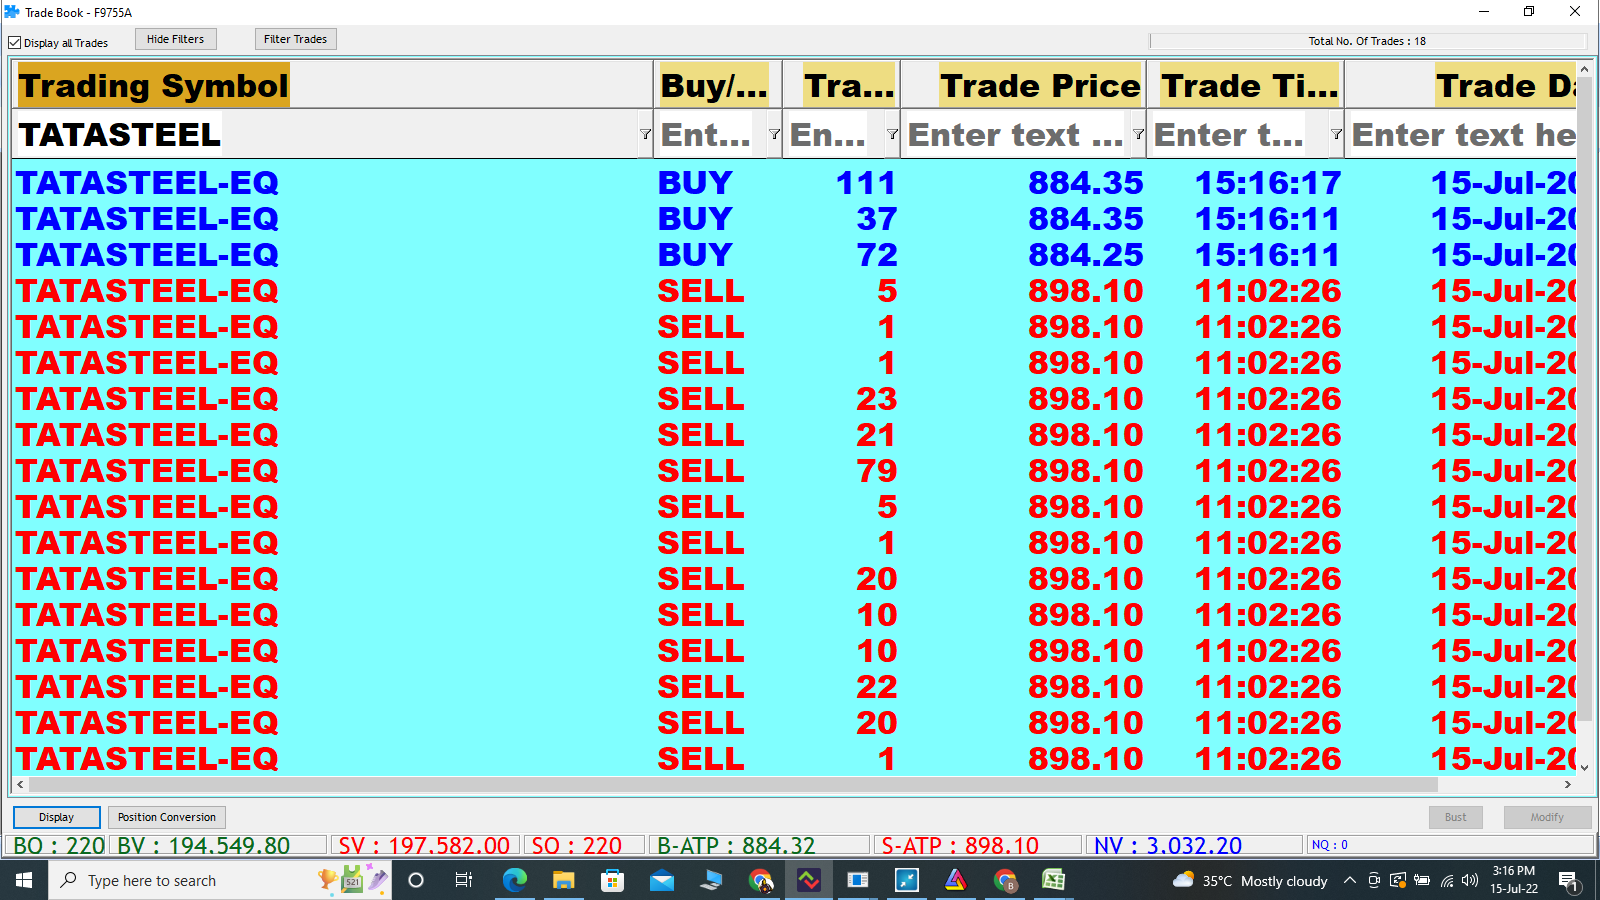This screenshot has height=900, width=1600.
Task: Open the Windows Start menu
Action: click(24, 880)
